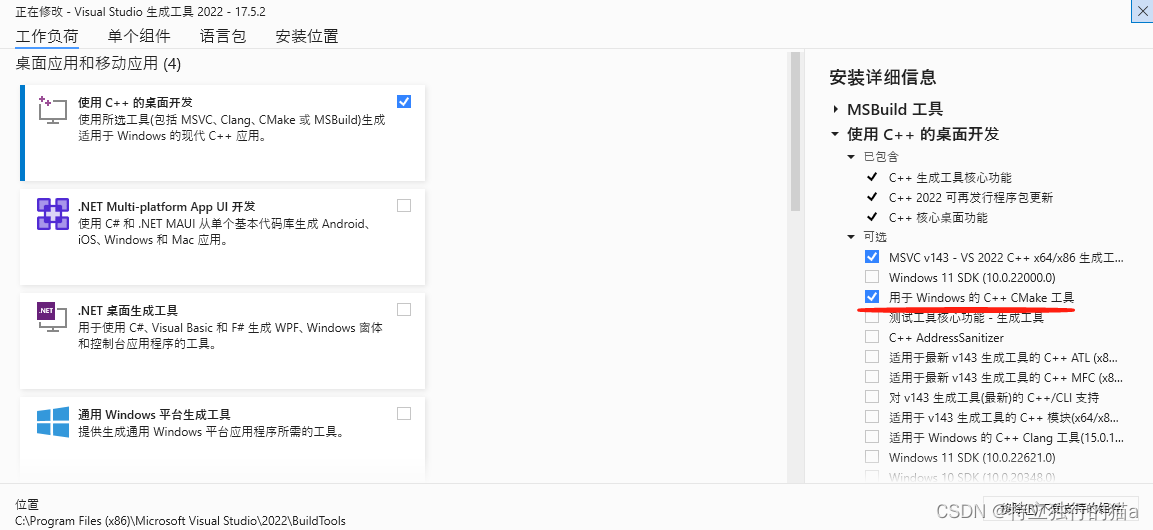Select the 使用 C++ 的桌面开发 workload title
Screen dimensions: 1153x530
pos(135,102)
